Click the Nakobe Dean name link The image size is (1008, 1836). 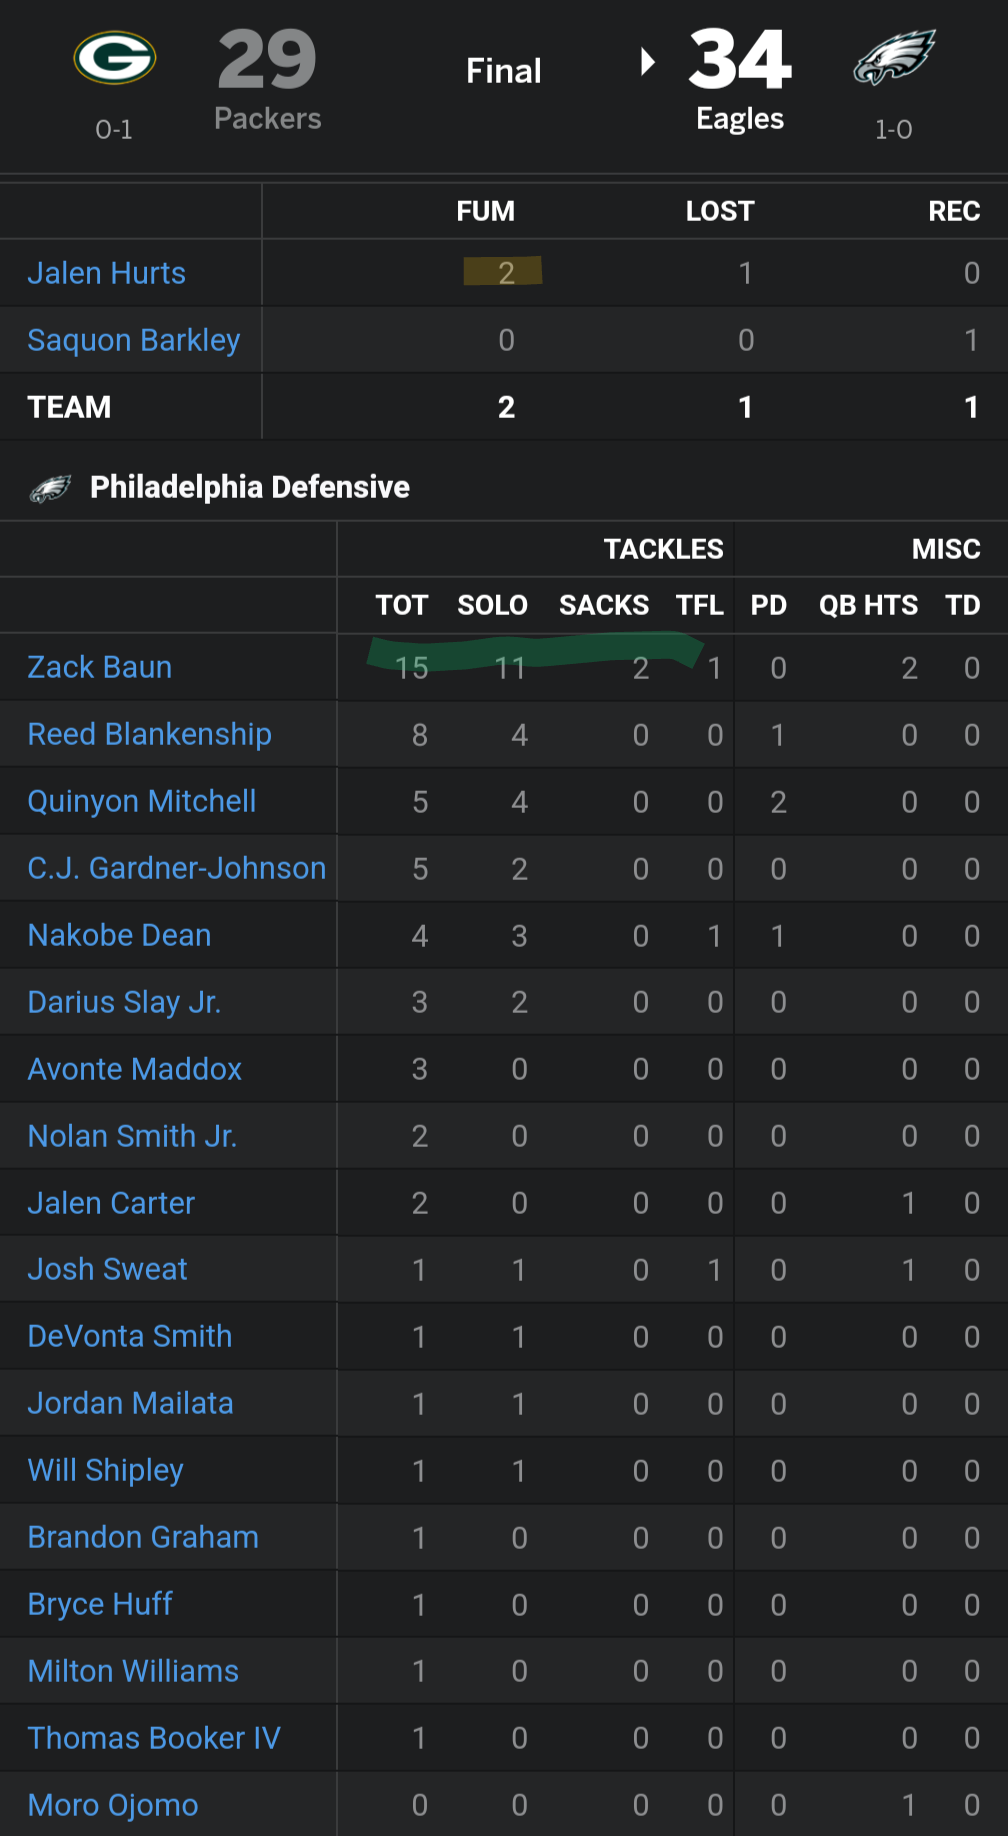click(x=120, y=935)
